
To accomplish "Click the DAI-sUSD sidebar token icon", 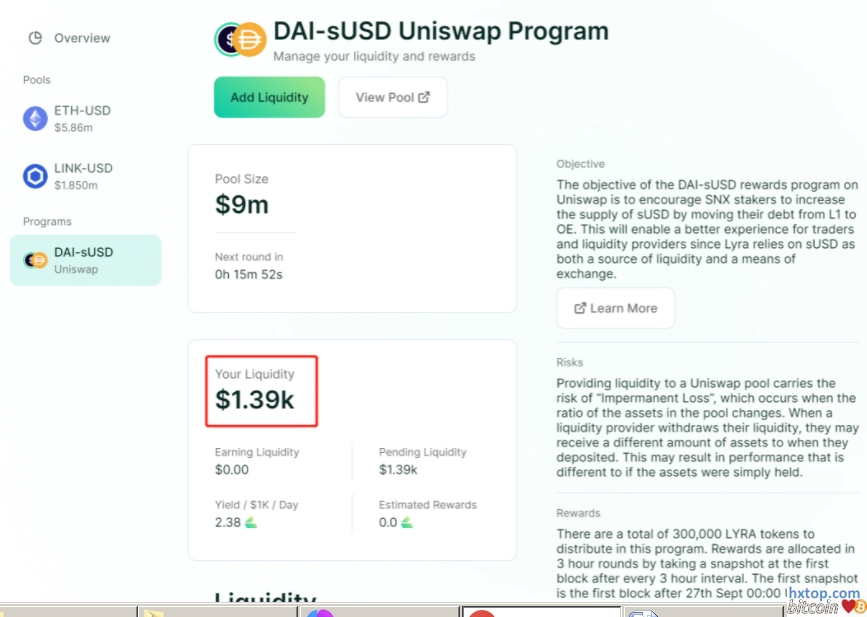I will [x=36, y=260].
